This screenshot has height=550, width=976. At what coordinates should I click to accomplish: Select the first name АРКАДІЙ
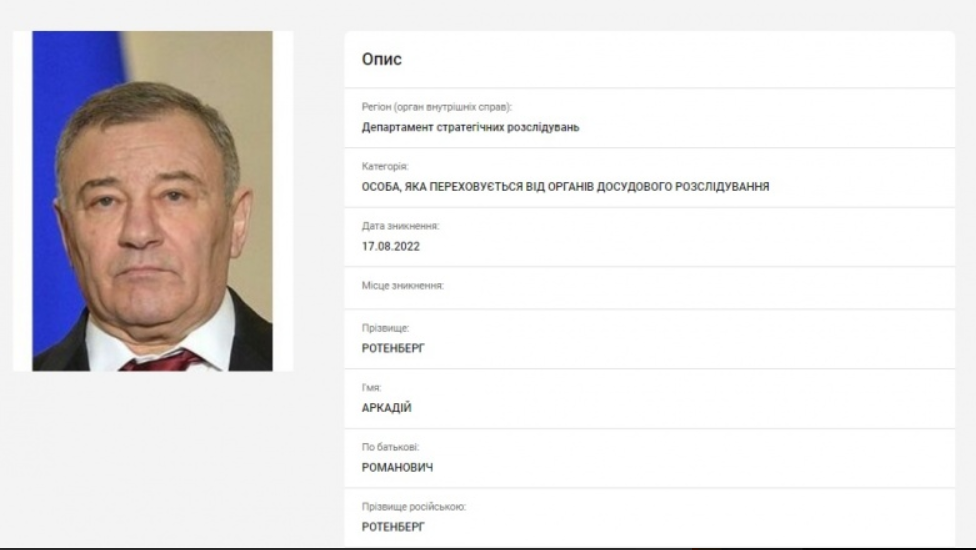pyautogui.click(x=387, y=408)
